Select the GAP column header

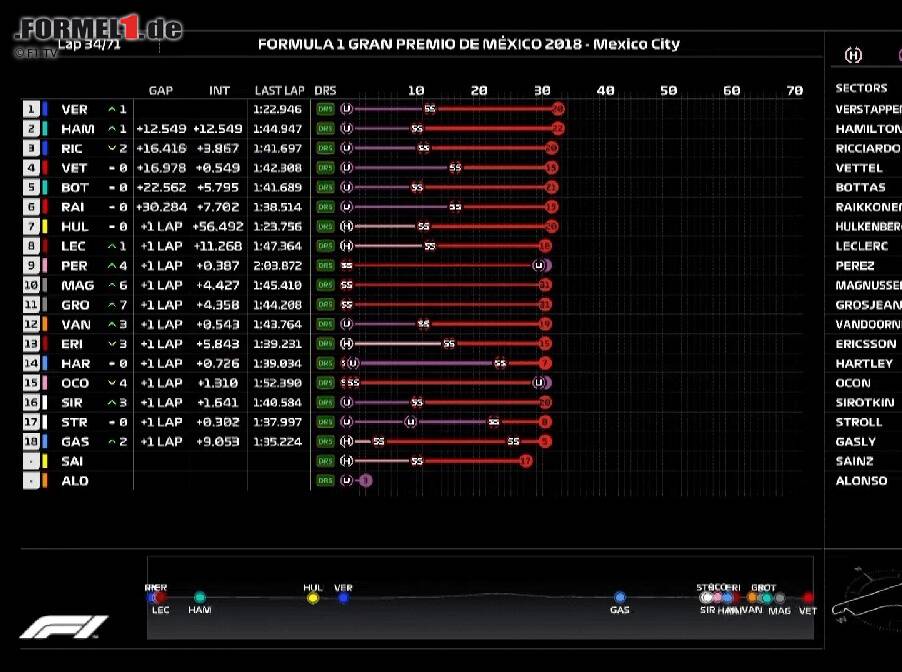pyautogui.click(x=160, y=90)
